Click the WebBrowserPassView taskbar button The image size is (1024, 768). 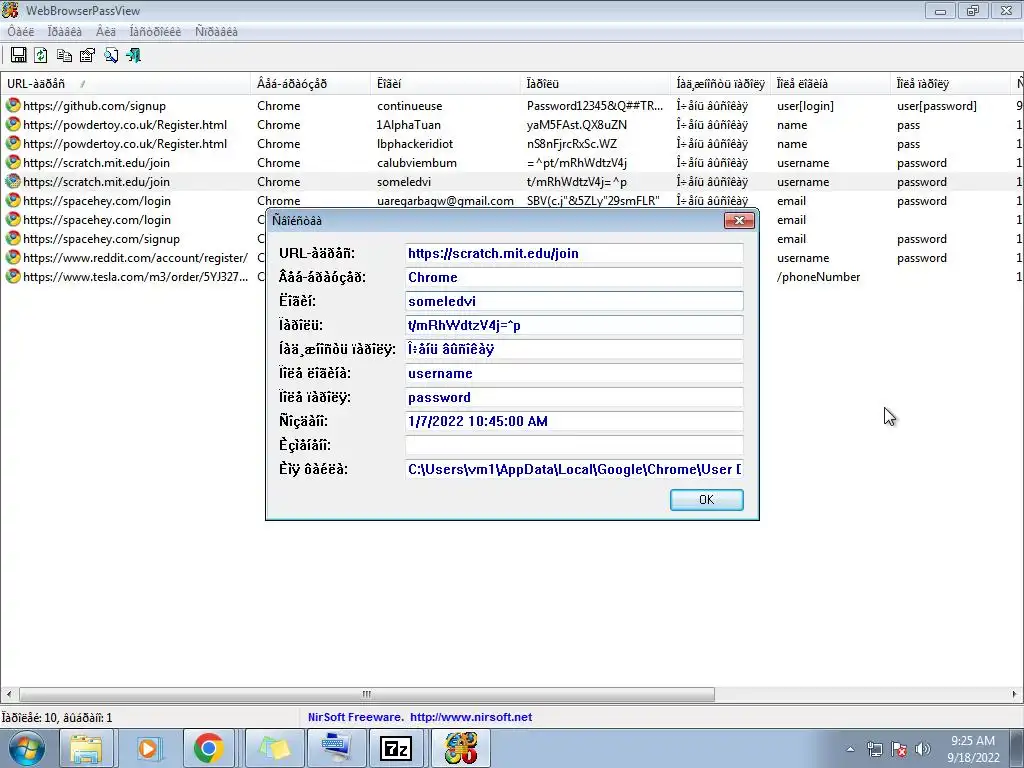[x=461, y=748]
